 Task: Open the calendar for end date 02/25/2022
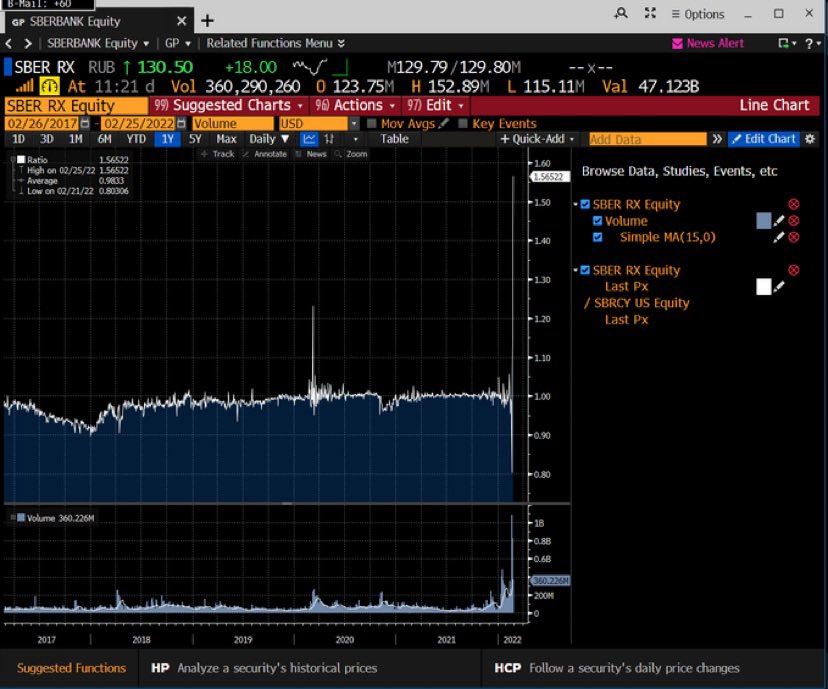tap(181, 124)
